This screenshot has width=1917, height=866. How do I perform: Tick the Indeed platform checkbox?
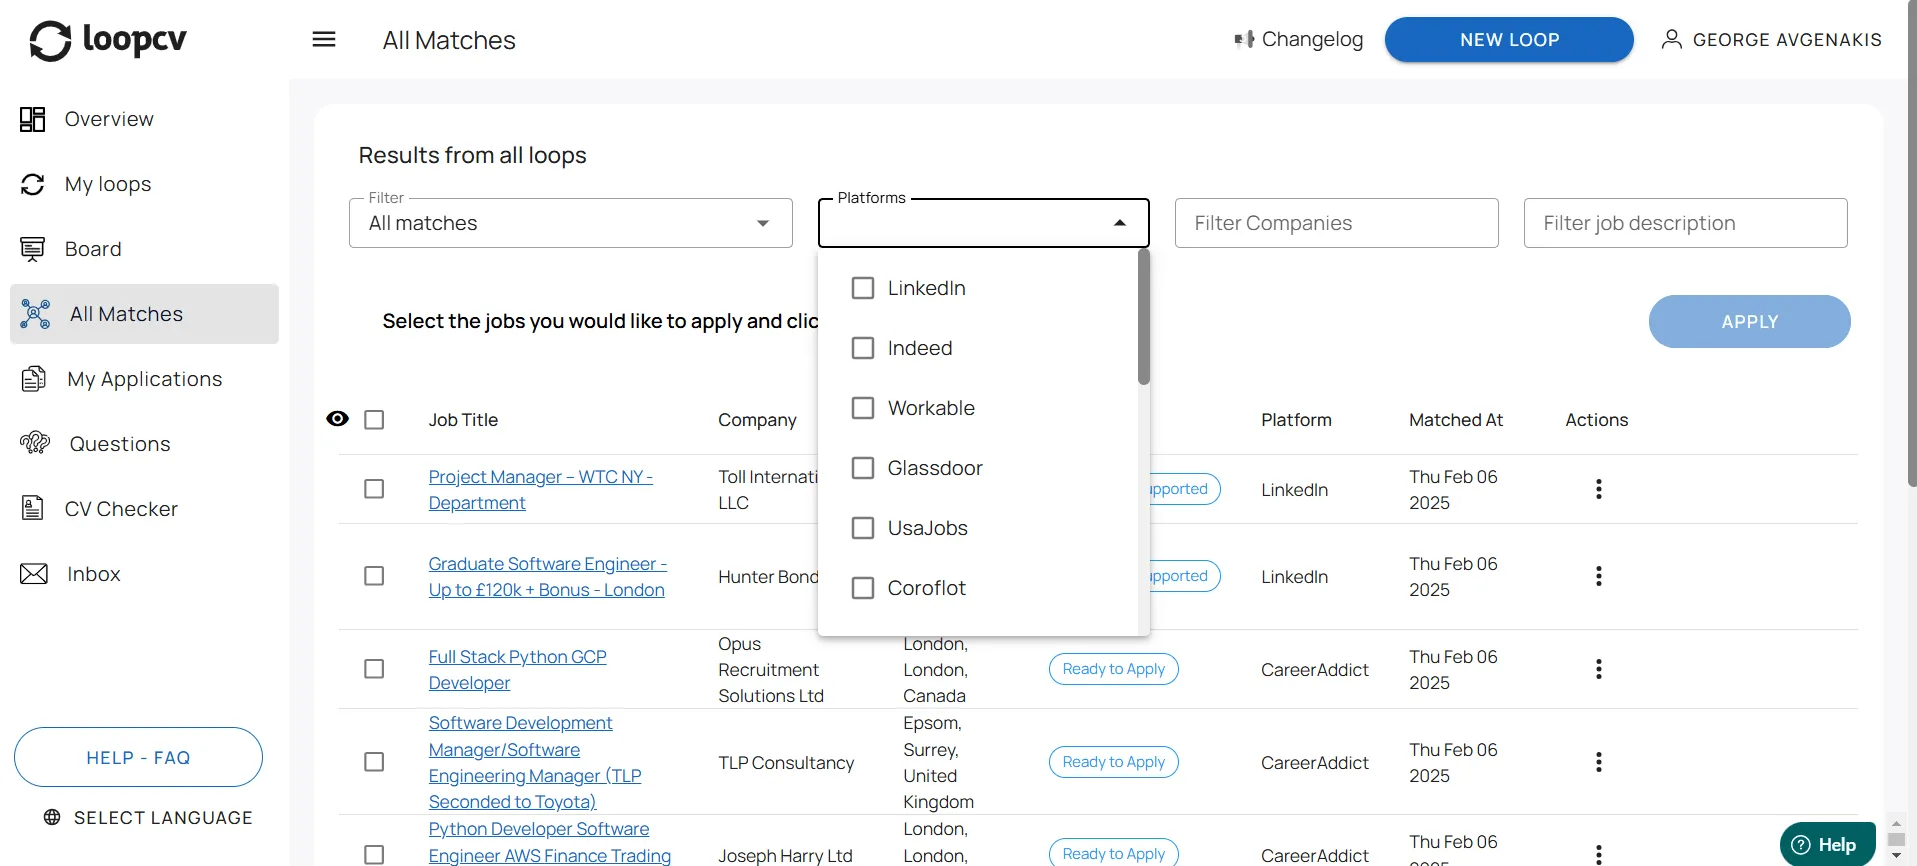tap(863, 348)
